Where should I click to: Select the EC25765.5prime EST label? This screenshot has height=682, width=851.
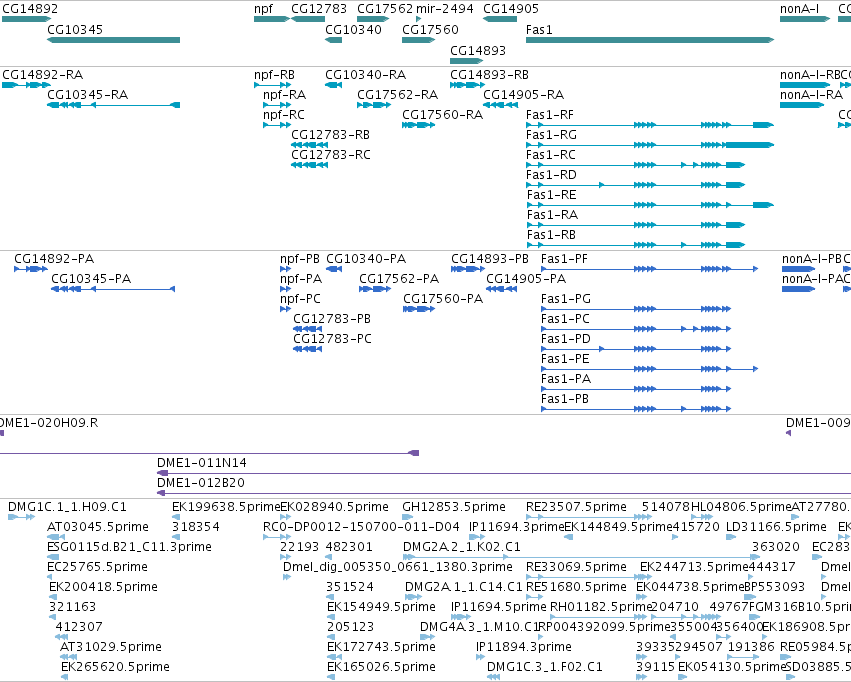pos(98,566)
